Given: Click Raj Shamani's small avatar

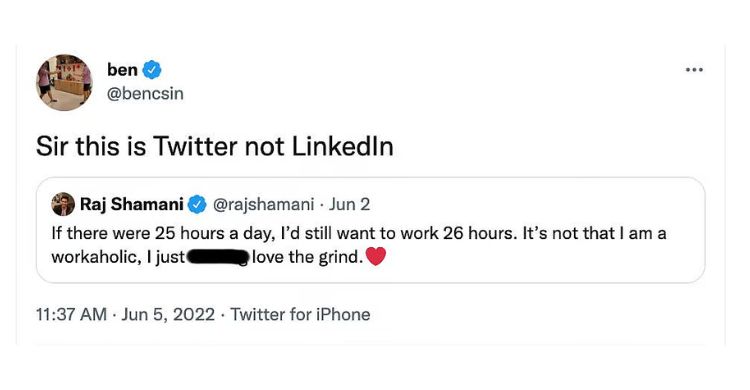Looking at the screenshot, I should click(63, 204).
